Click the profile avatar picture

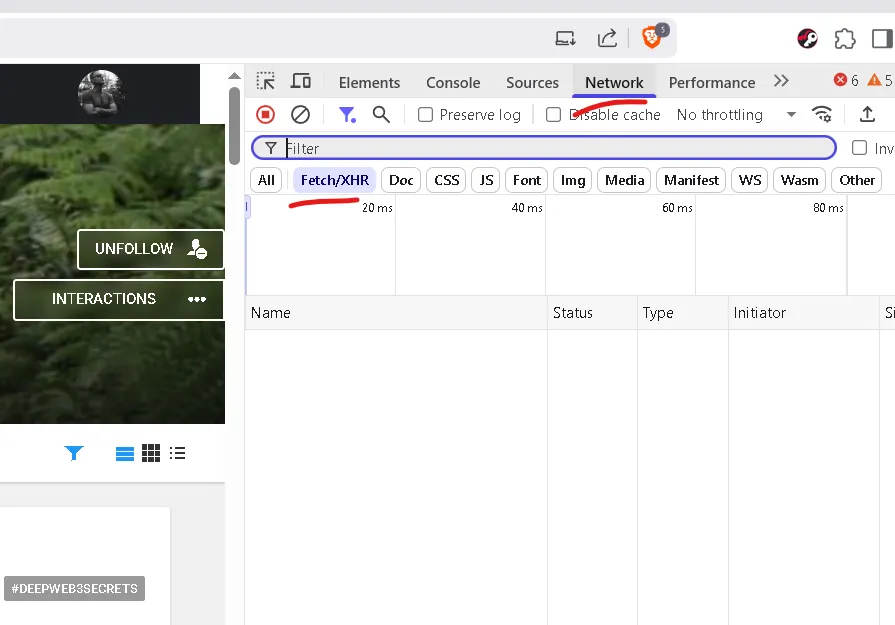click(x=100, y=93)
